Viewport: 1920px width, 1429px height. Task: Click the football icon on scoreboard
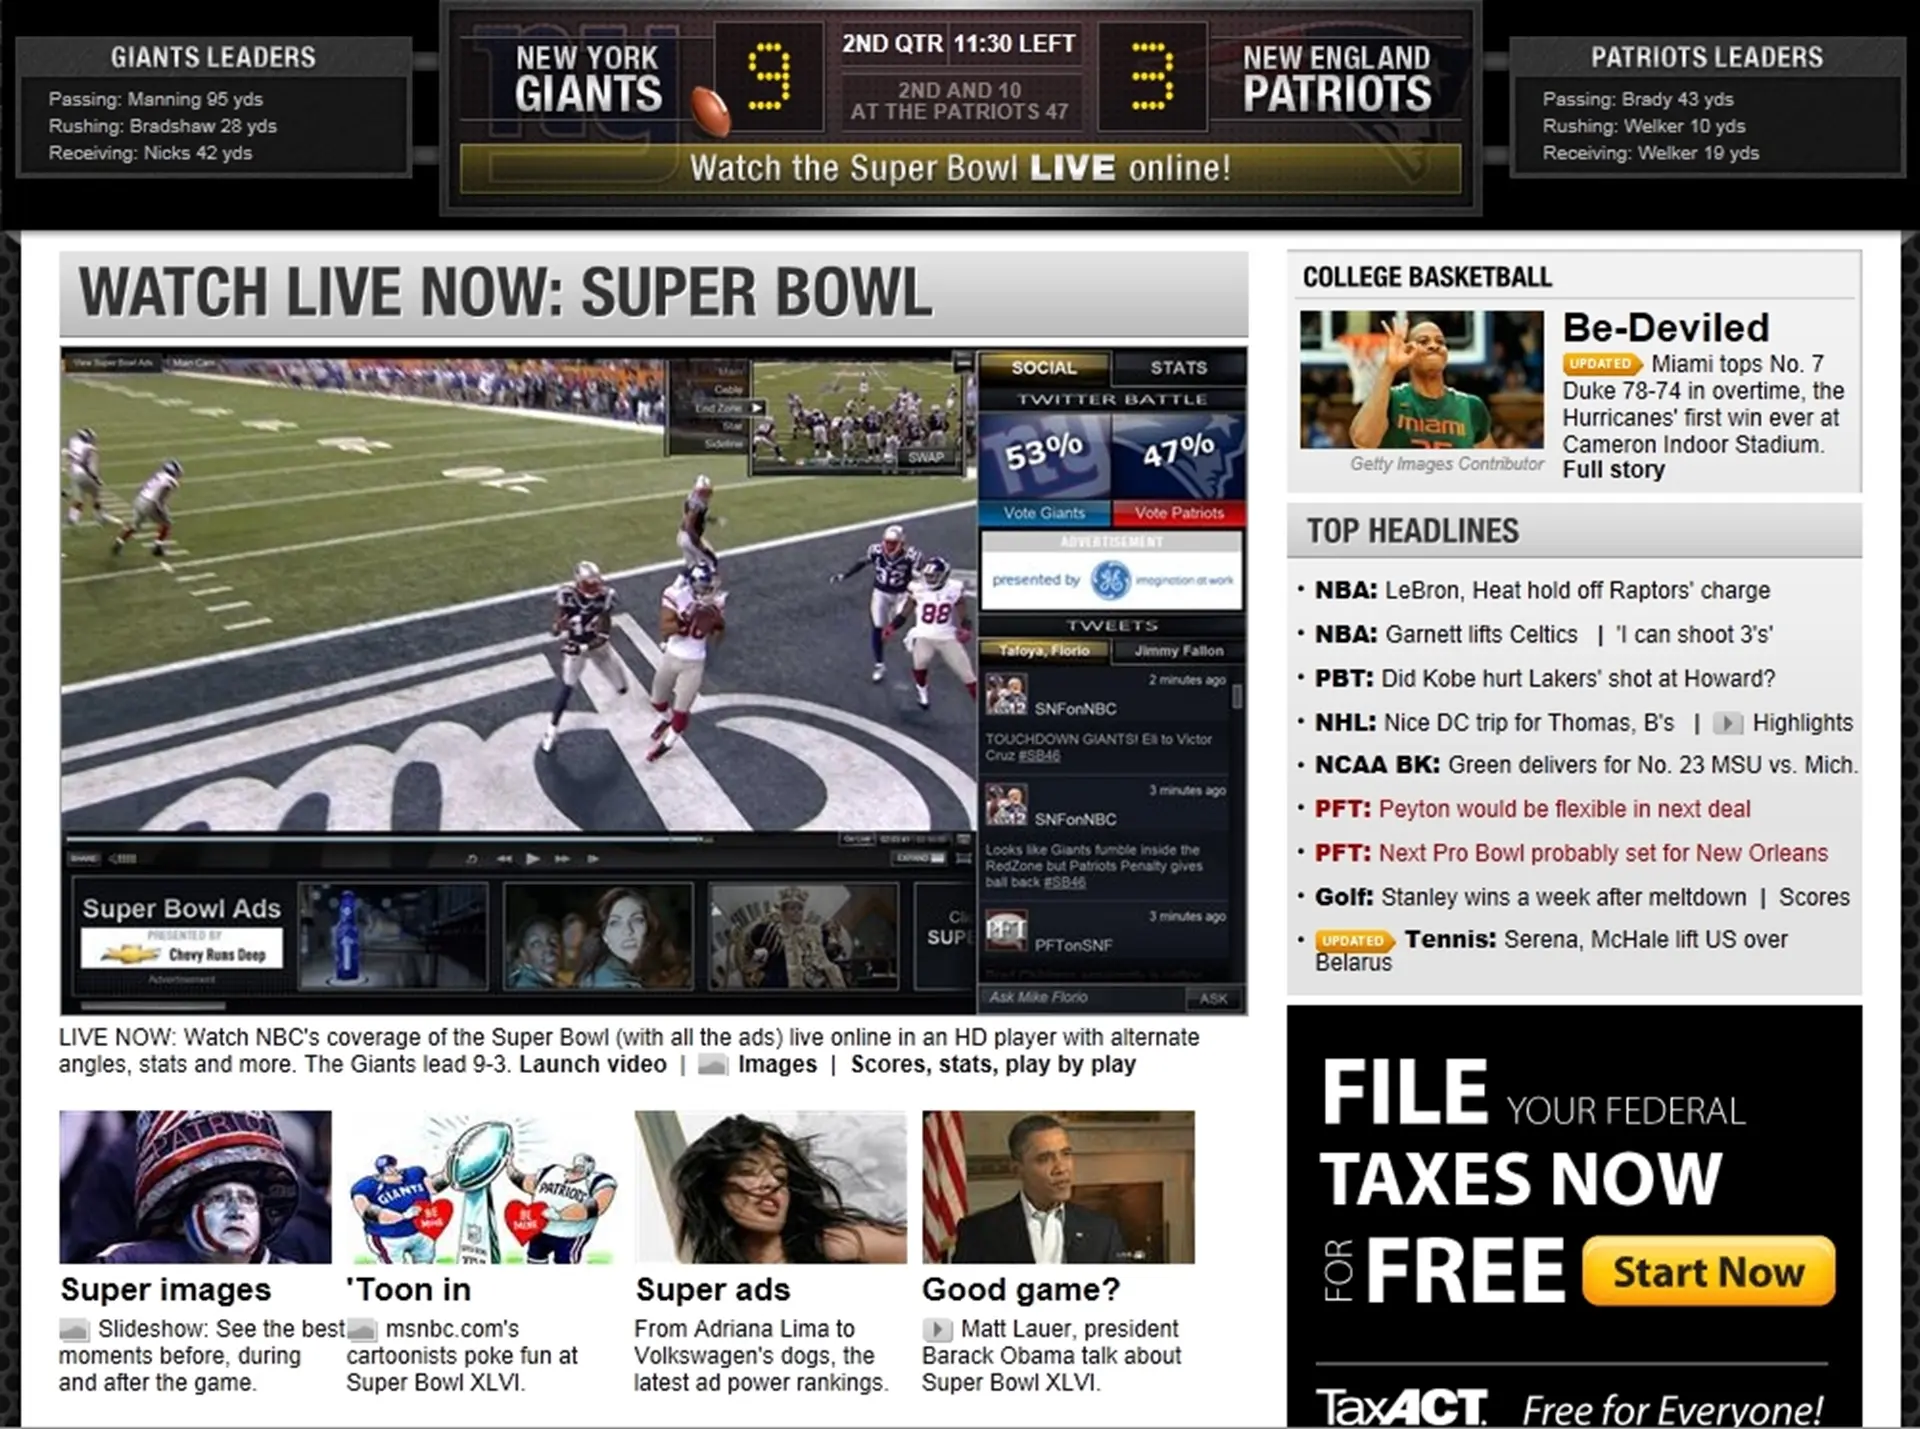click(710, 110)
